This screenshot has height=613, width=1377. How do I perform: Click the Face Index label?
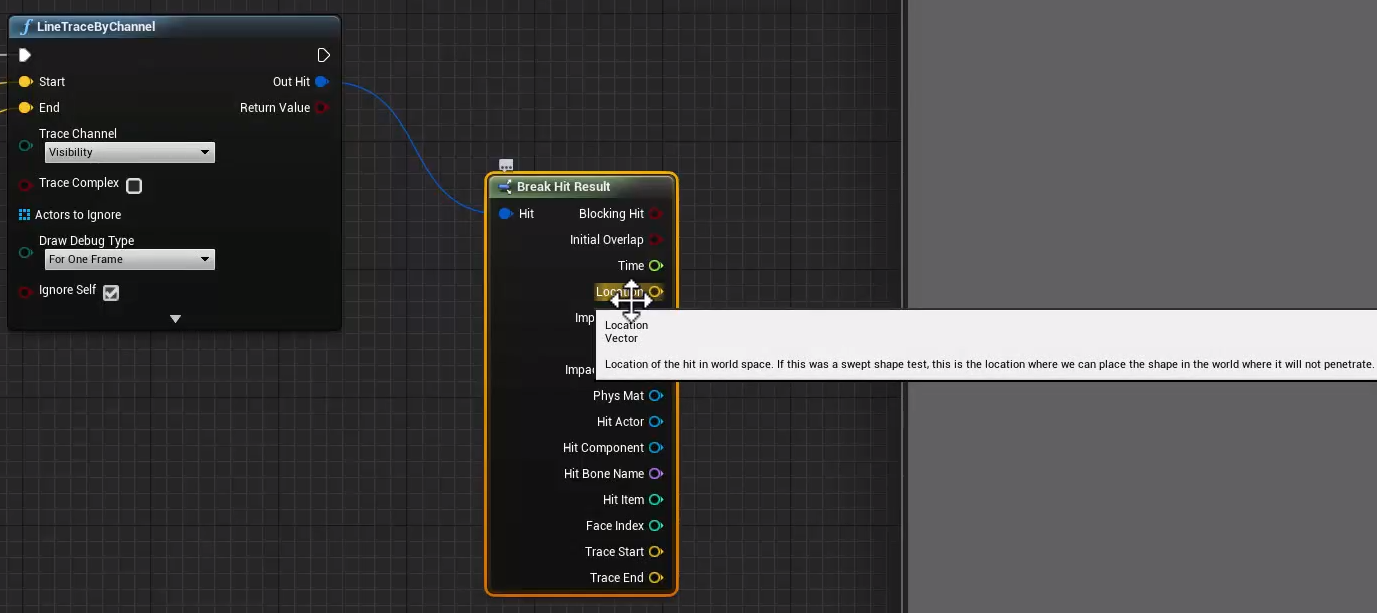615,526
